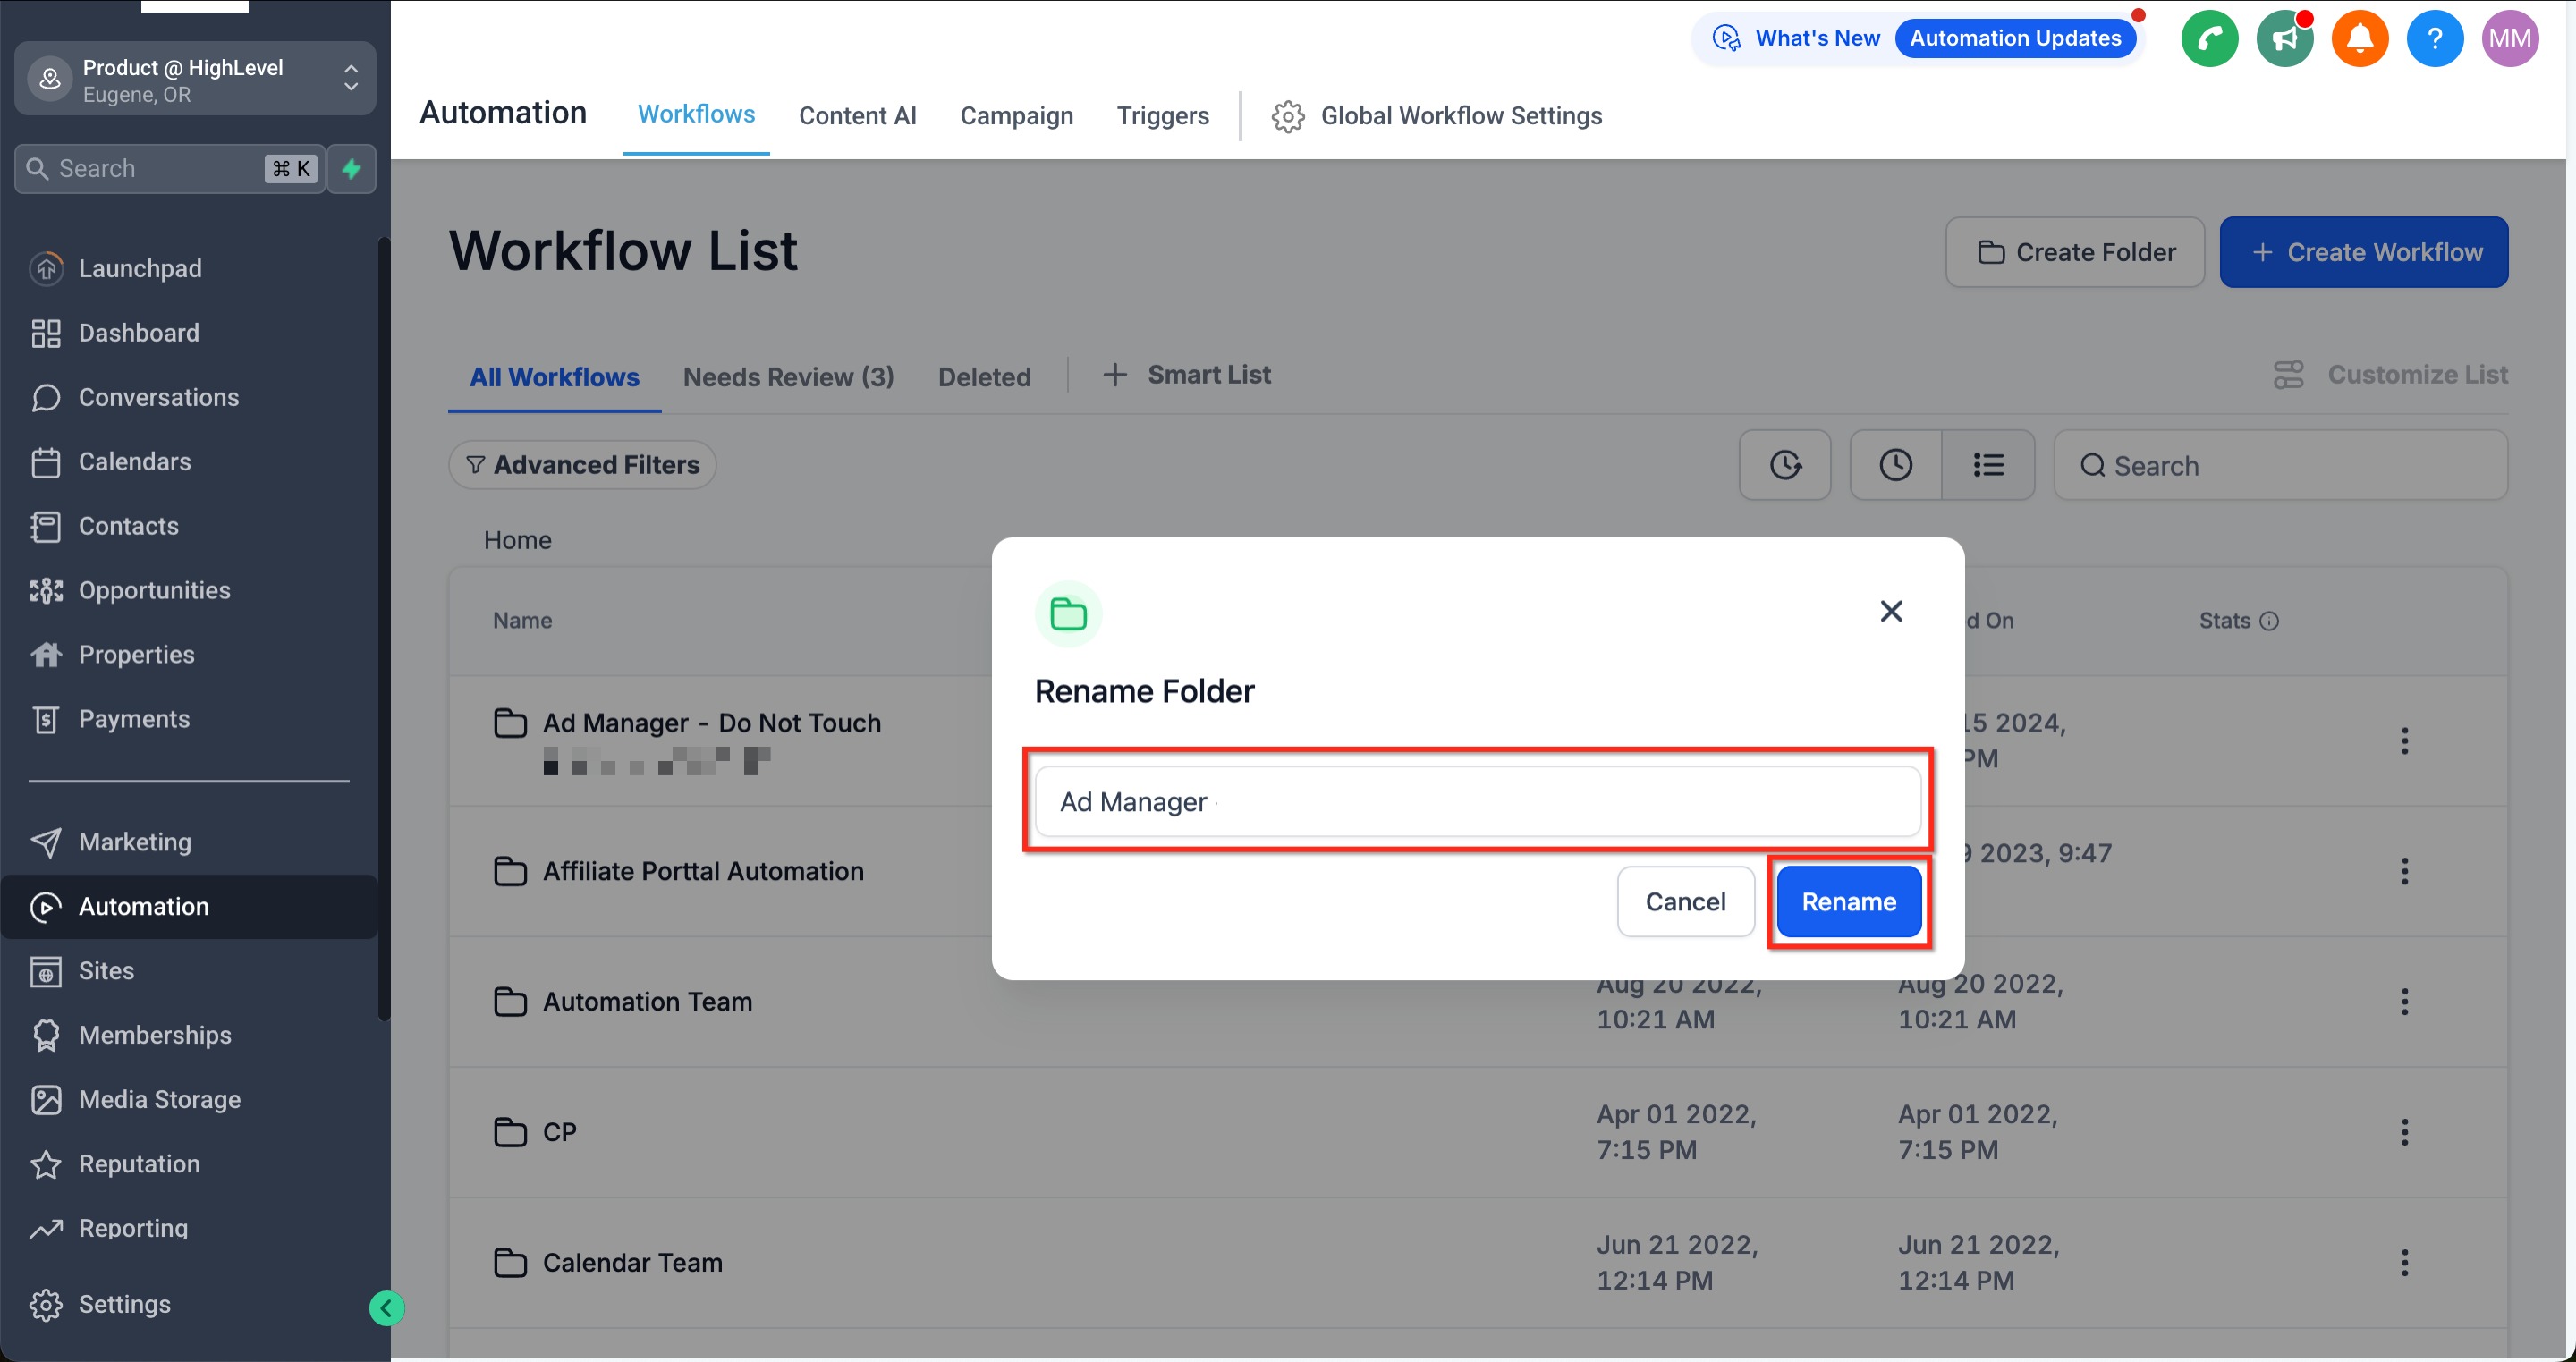The width and height of the screenshot is (2576, 1362).
Task: Click the blue Rename button
Action: click(x=1848, y=901)
